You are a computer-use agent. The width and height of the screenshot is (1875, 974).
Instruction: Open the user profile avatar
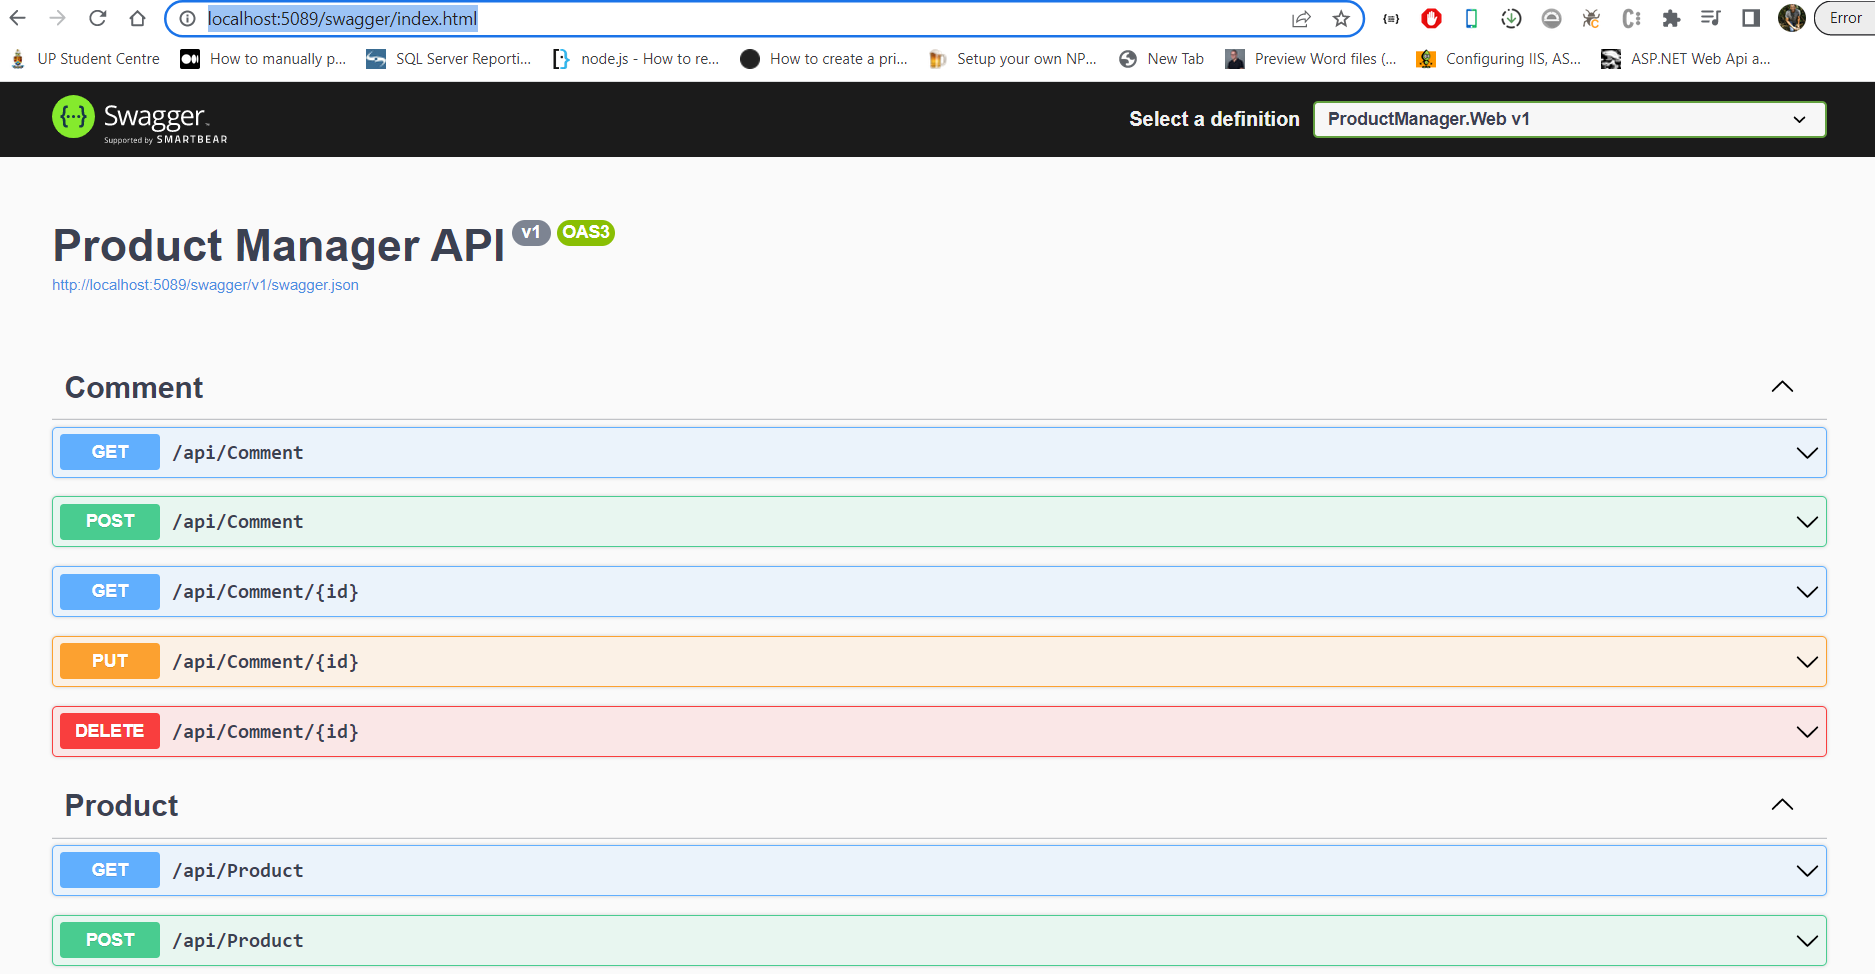[x=1792, y=18]
